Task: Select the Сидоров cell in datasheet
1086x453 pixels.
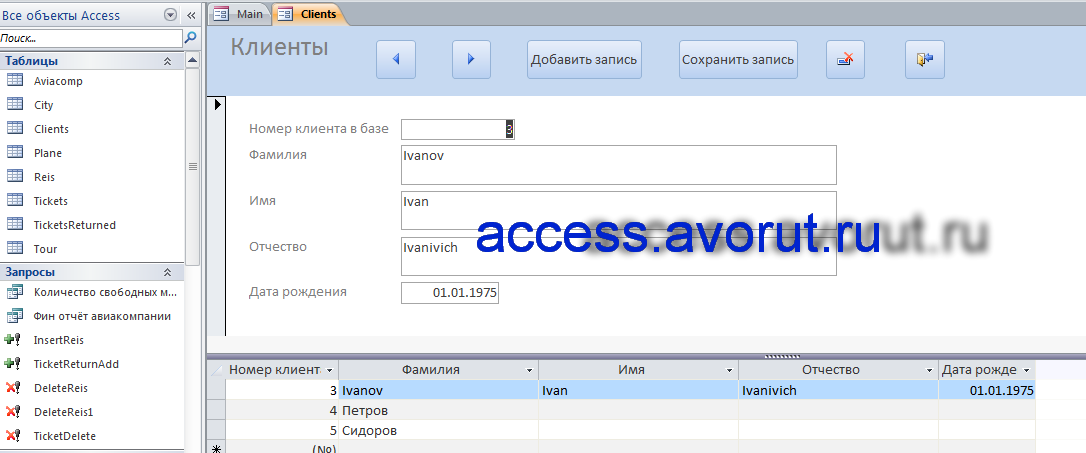Action: (438, 431)
